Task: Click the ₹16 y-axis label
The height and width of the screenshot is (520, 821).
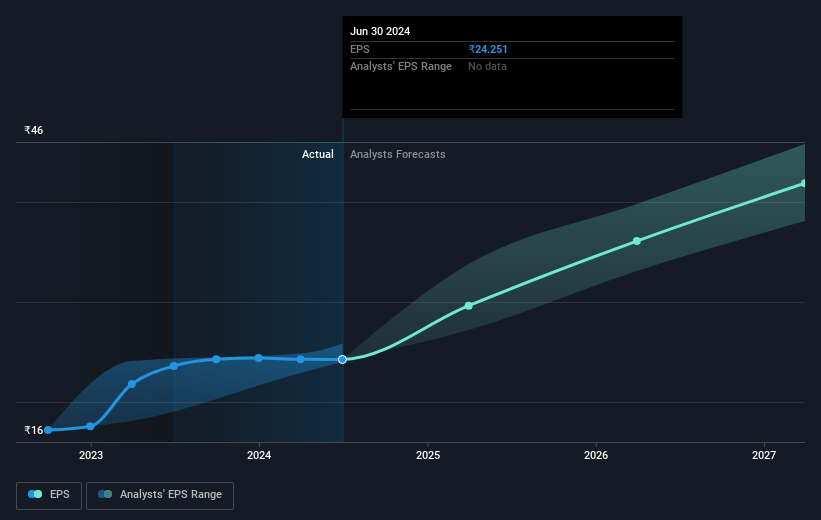Action: [x=34, y=430]
